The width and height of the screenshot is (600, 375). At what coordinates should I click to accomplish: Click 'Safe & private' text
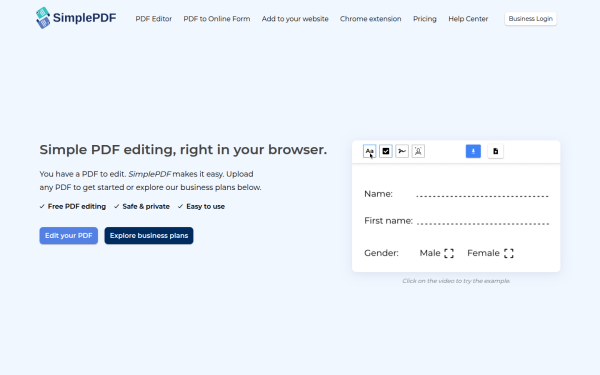(146, 207)
